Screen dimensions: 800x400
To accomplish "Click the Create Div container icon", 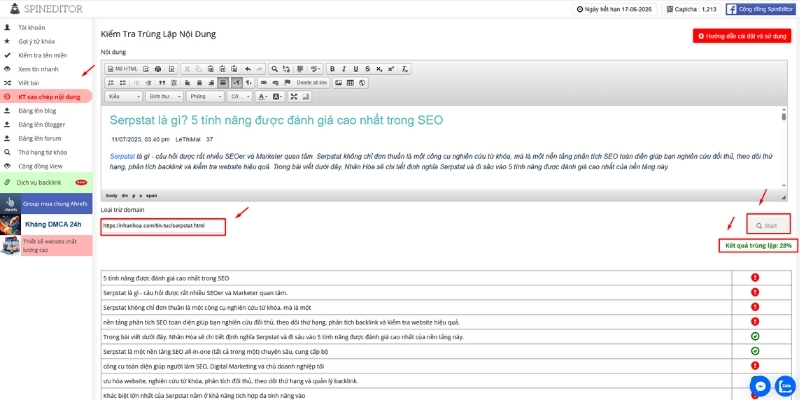I will coord(173,83).
